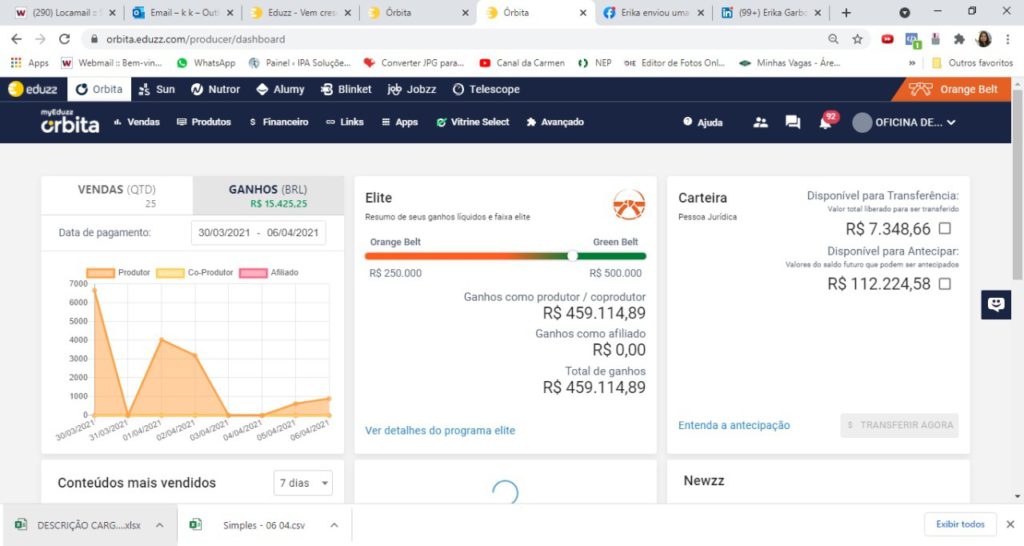
Task: Click the eduzz logo in top bar
Action: (33, 89)
